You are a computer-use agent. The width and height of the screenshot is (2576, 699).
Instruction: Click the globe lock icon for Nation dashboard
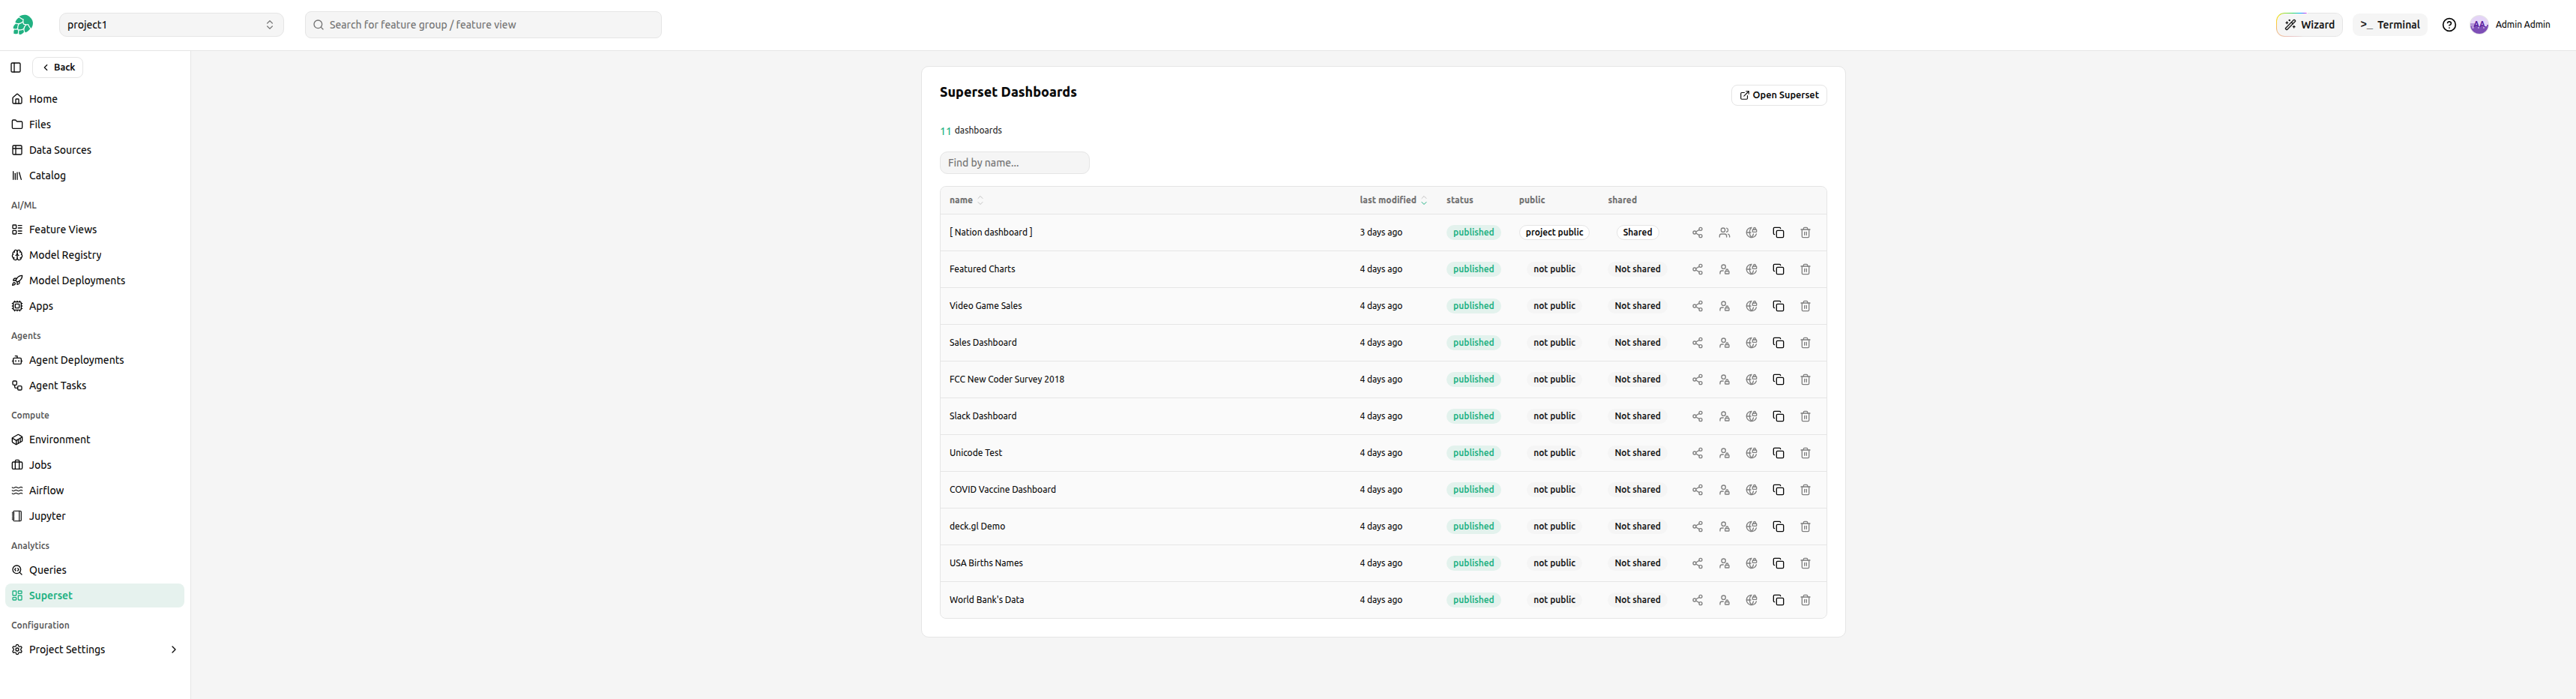pyautogui.click(x=1751, y=233)
